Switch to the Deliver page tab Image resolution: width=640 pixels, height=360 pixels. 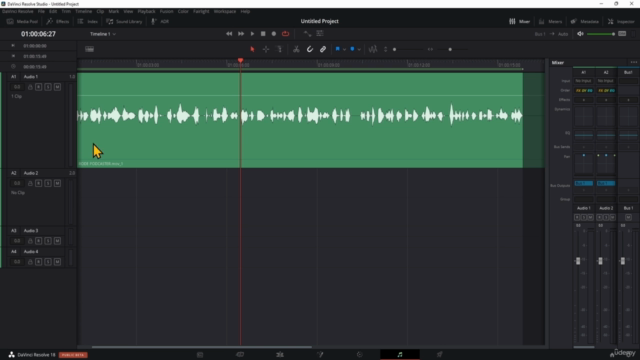tap(439, 354)
